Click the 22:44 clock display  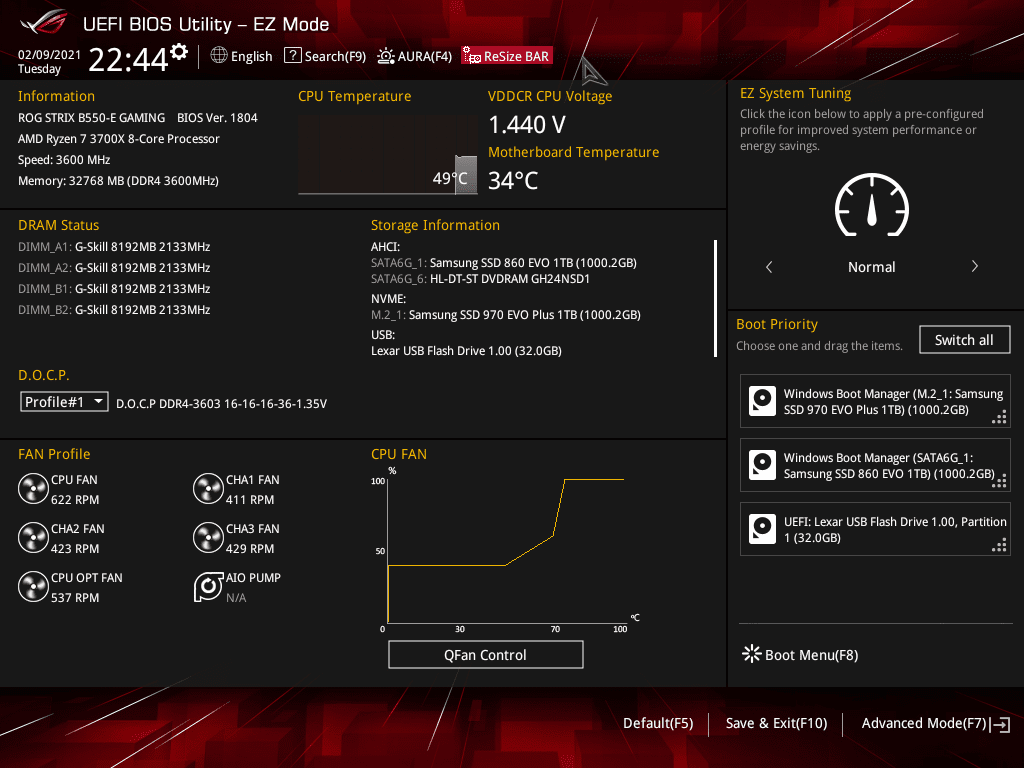coord(128,59)
